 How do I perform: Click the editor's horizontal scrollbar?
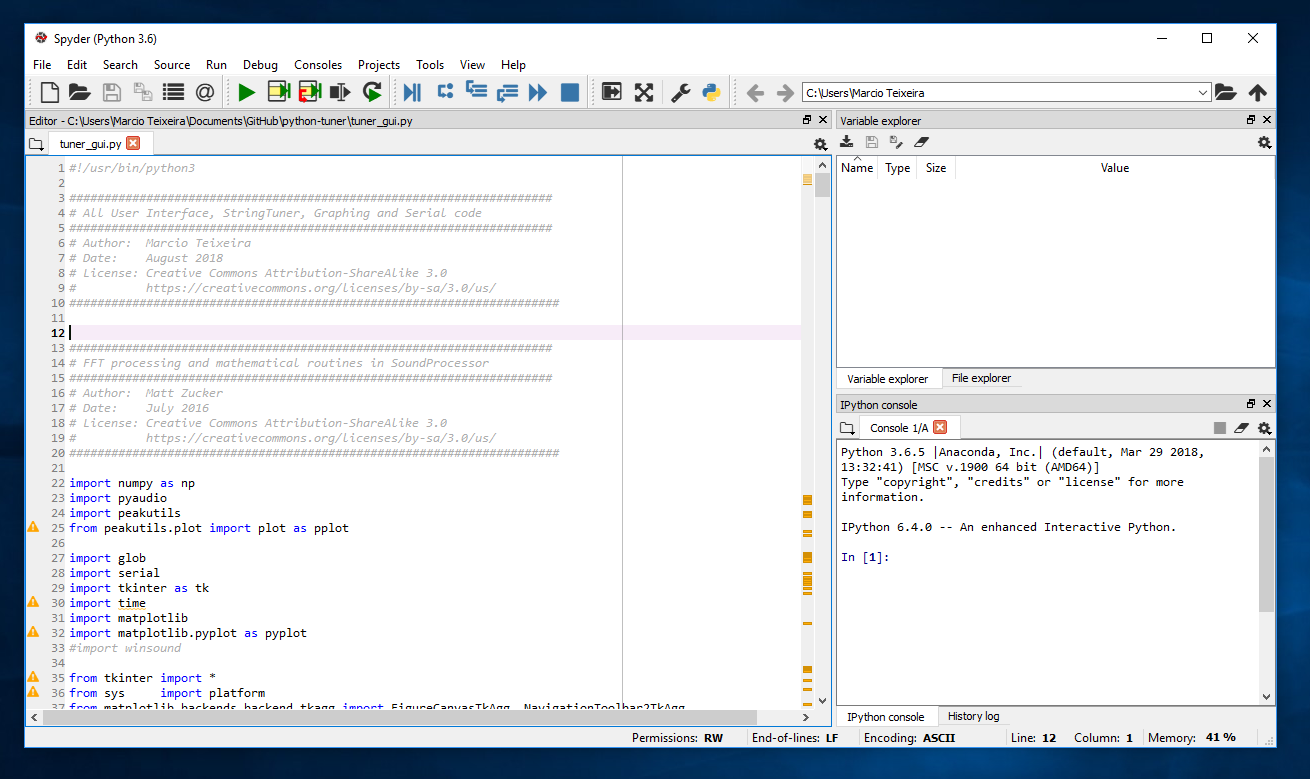point(400,717)
